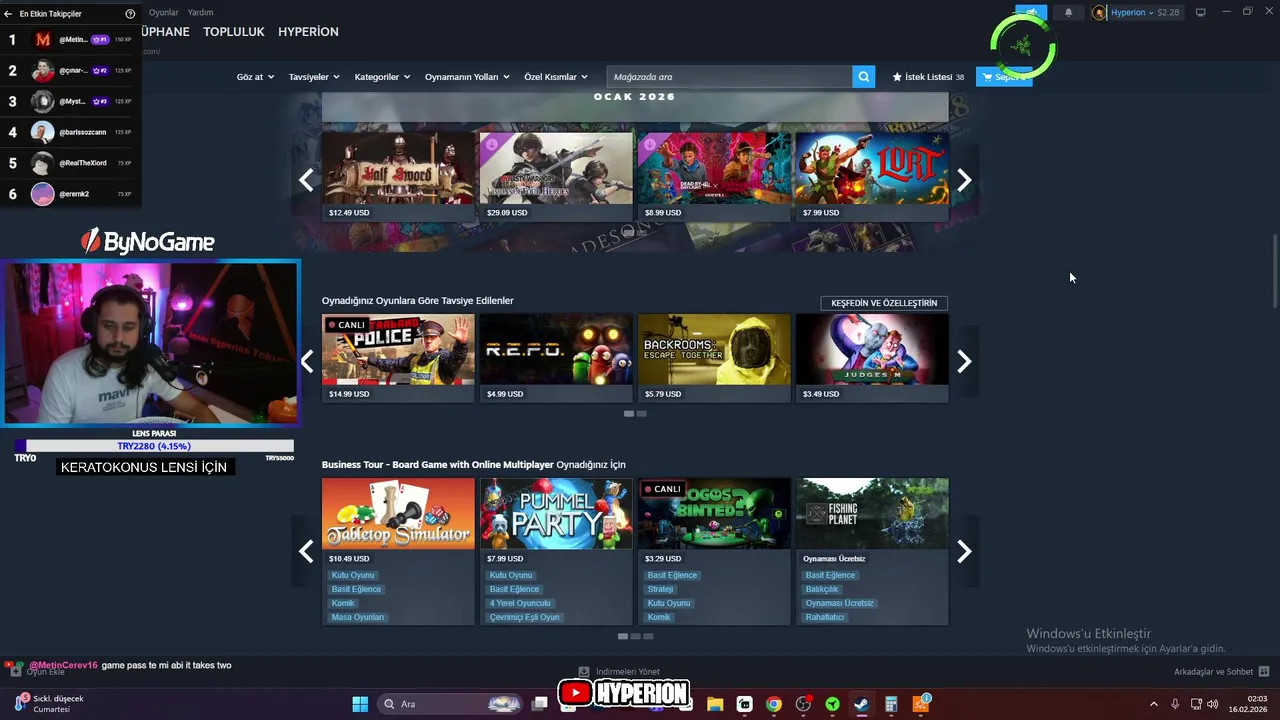Open the Steam notifications bell
Viewport: 1280px width, 720px height.
pos(1068,12)
